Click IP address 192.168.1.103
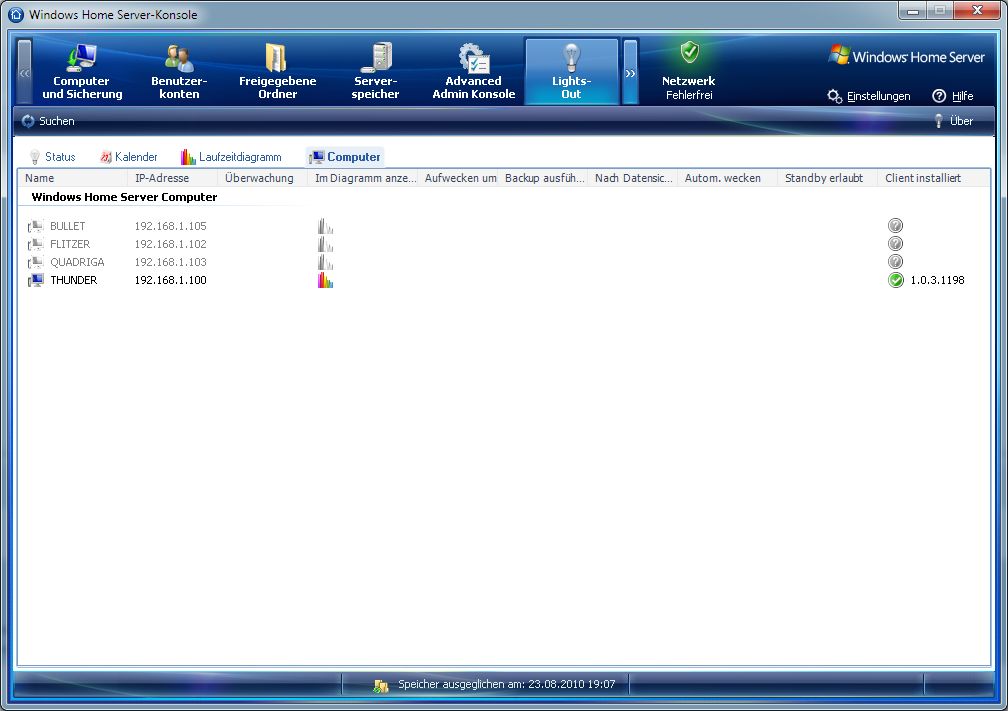This screenshot has width=1008, height=711. [x=170, y=262]
